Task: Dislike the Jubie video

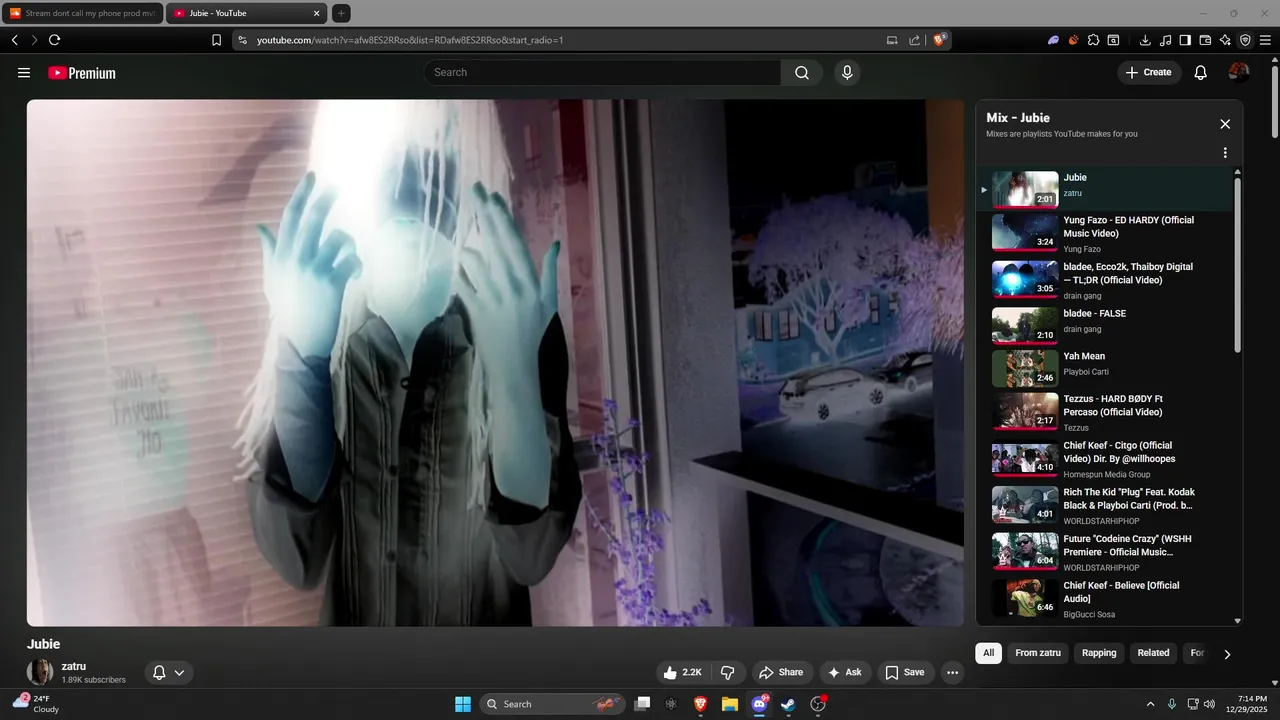Action: coord(728,672)
